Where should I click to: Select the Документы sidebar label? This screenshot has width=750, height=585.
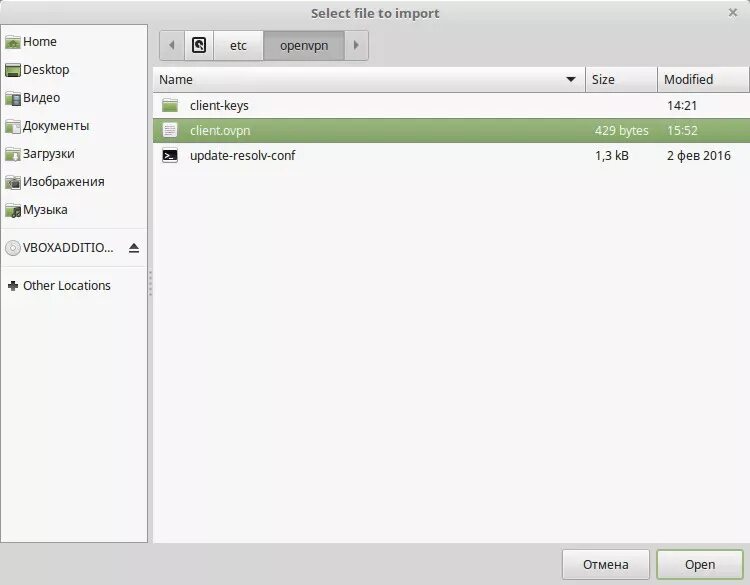(56, 126)
